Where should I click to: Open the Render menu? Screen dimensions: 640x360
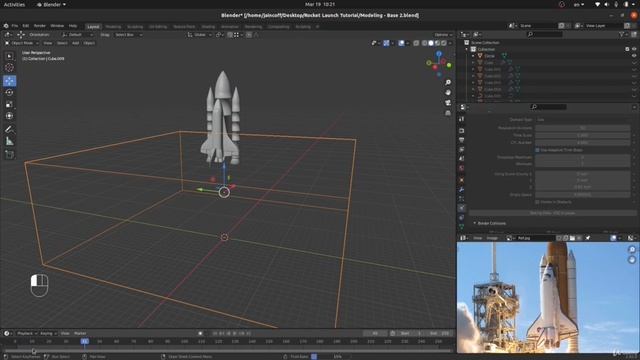pyautogui.click(x=40, y=26)
